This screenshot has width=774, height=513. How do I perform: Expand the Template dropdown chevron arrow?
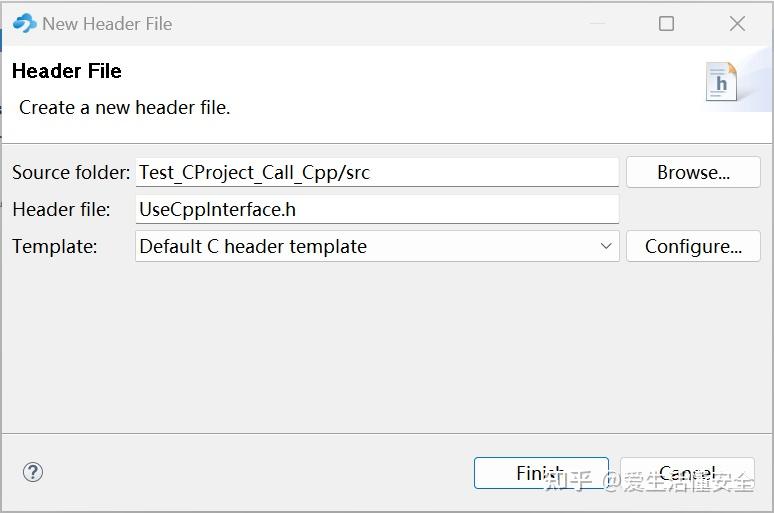coord(606,246)
